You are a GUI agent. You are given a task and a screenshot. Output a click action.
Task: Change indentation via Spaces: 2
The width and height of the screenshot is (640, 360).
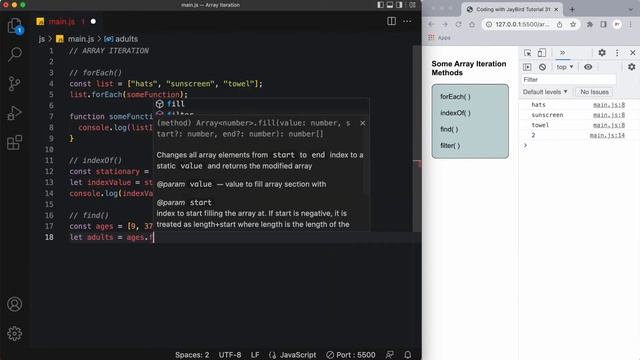(192, 355)
